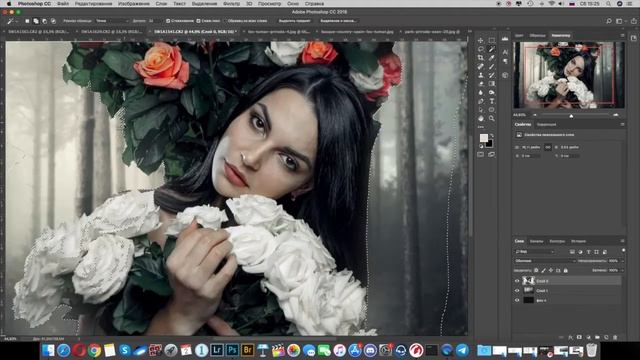
Task: Toggle visibility of top layer Слой 0
Action: click(x=517, y=281)
